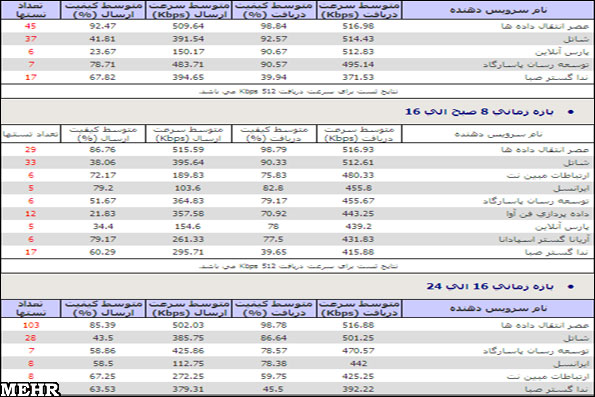Click the receive speed value 516.98 in the first row
Viewport: 595px width, 397px height.
[x=358, y=26]
